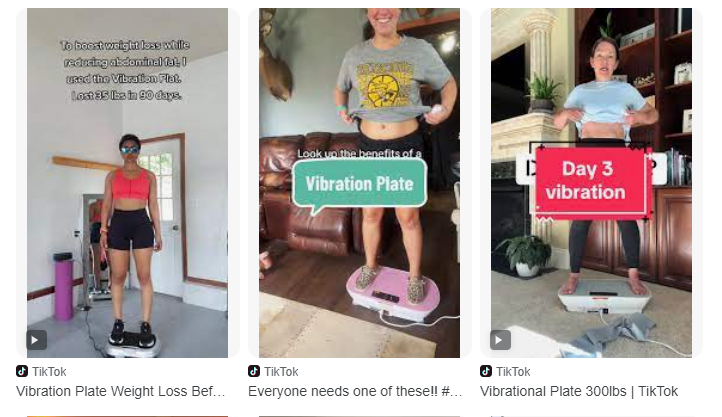Screen dimensions: 722x417
Task: Click partially visible thumbnail below first result
Action: click(128, 416)
